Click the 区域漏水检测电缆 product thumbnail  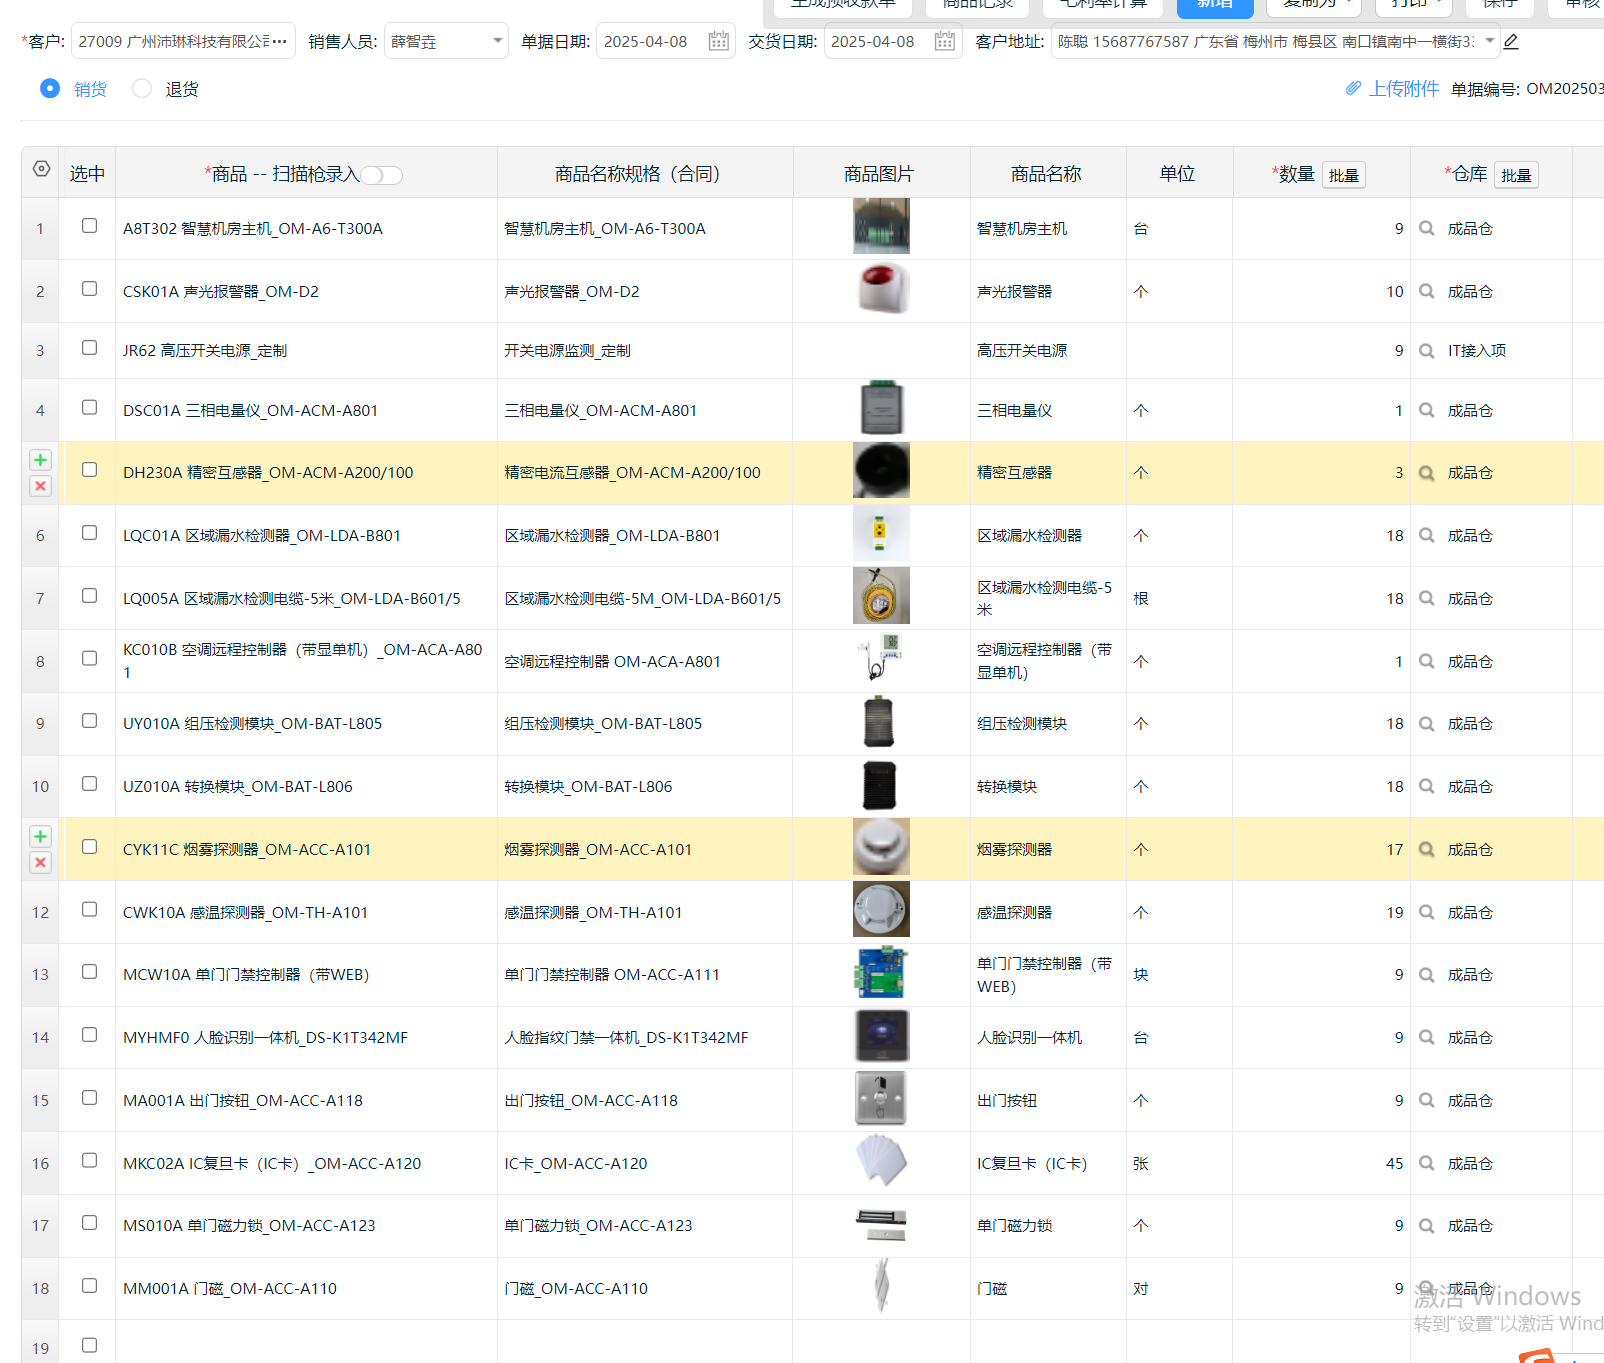pos(881,596)
